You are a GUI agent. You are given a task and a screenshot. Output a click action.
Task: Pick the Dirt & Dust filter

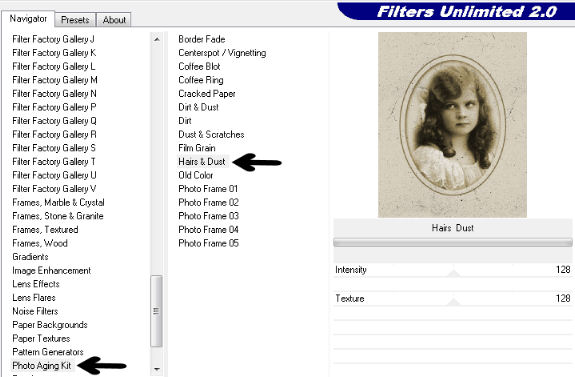pyautogui.click(x=198, y=107)
